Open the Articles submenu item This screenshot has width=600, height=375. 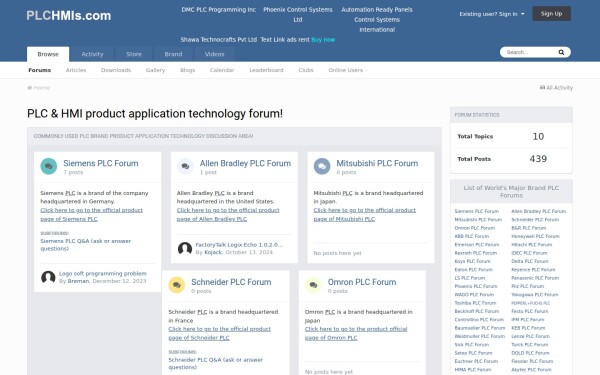76,70
